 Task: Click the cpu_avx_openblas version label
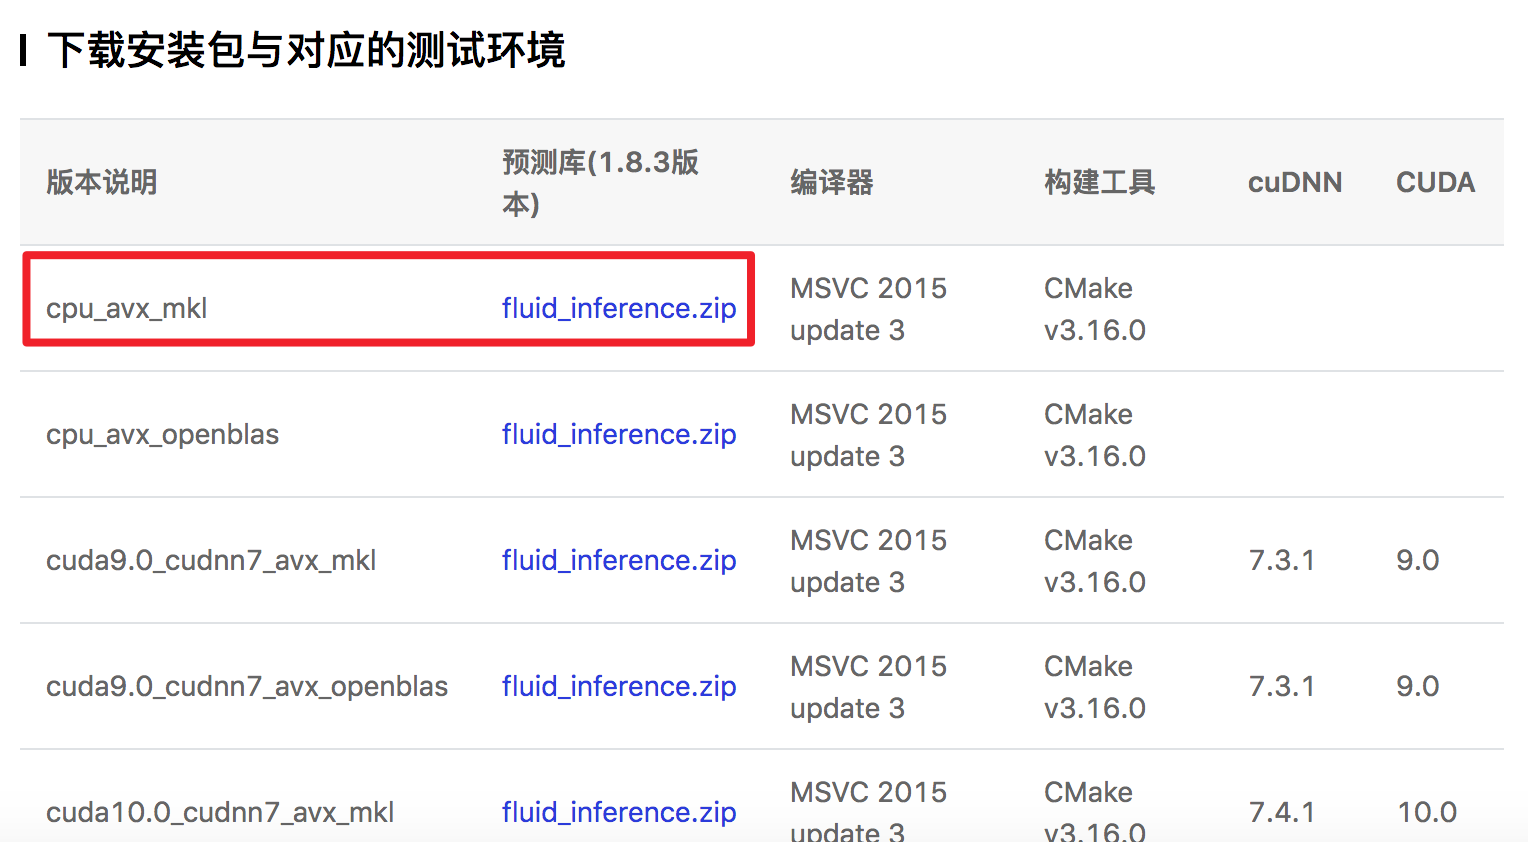point(162,434)
